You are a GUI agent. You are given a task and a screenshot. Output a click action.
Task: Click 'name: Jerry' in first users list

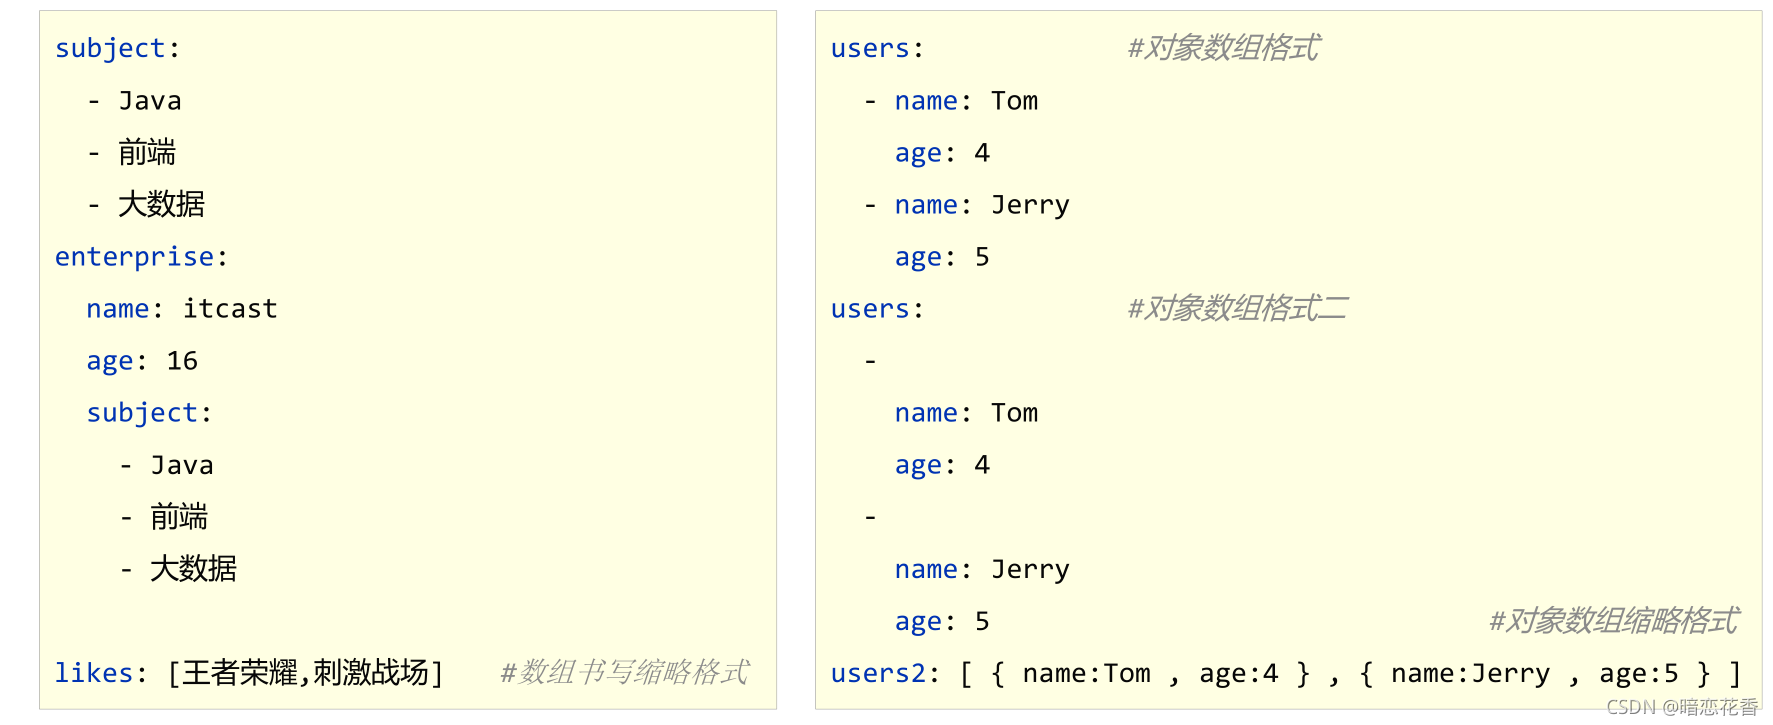[x=981, y=205]
